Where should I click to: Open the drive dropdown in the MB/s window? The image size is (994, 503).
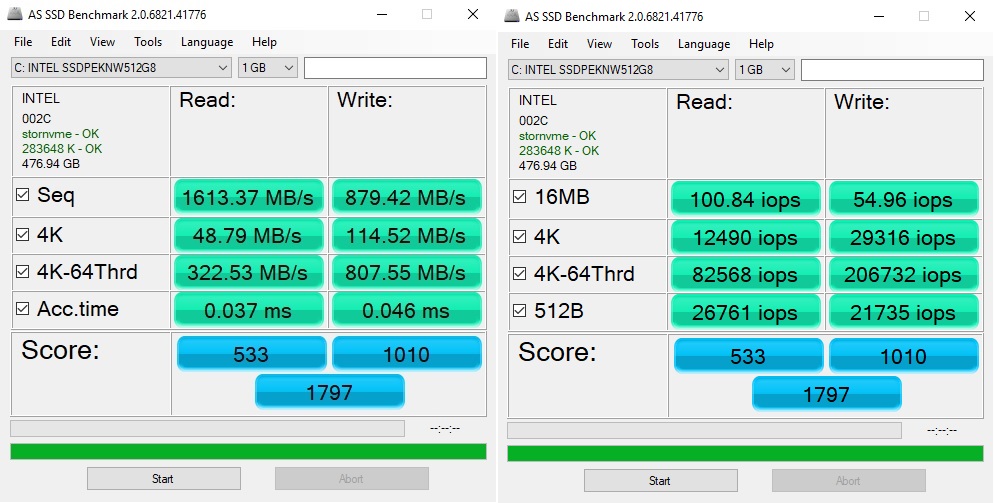coord(223,68)
